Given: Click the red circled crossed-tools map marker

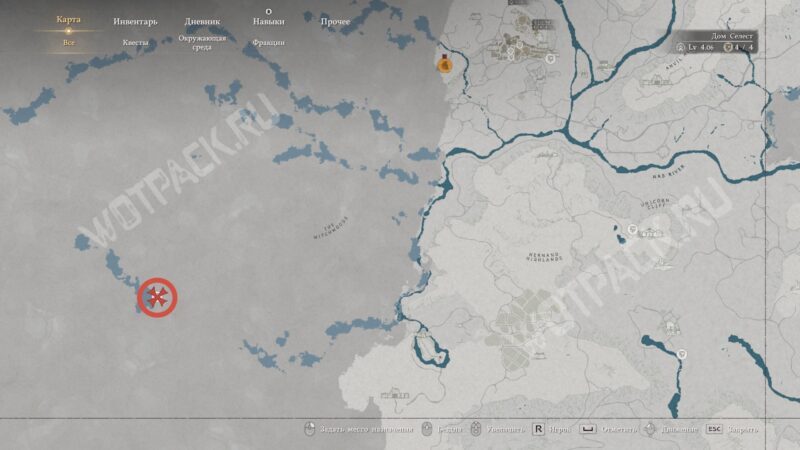Looking at the screenshot, I should (156, 297).
